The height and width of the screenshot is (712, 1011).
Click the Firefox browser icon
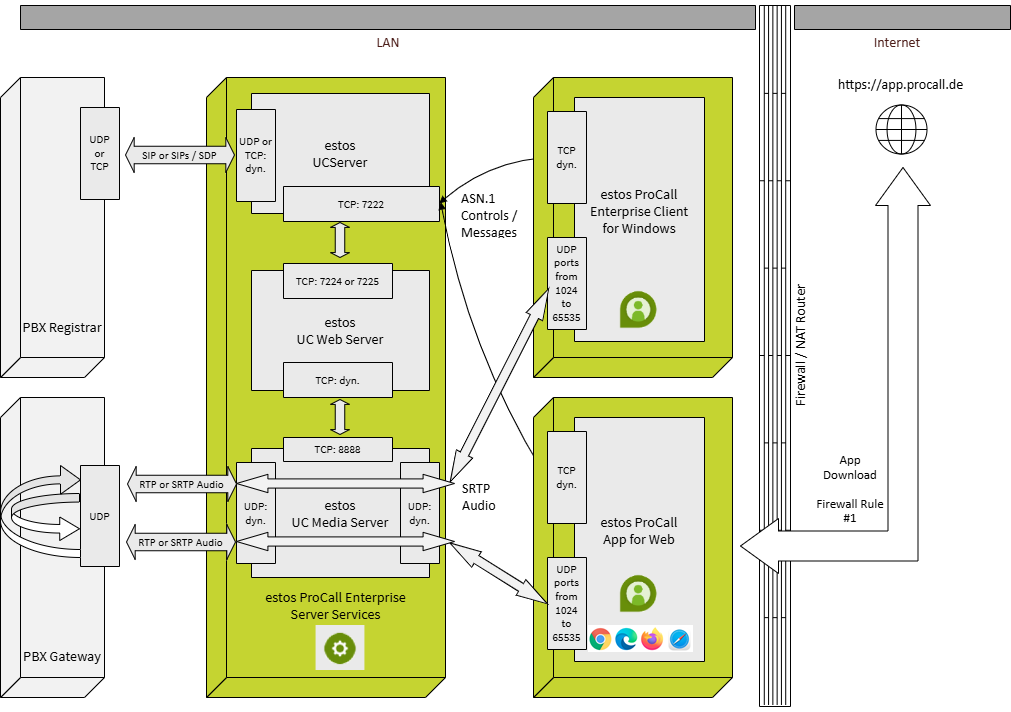(x=653, y=639)
